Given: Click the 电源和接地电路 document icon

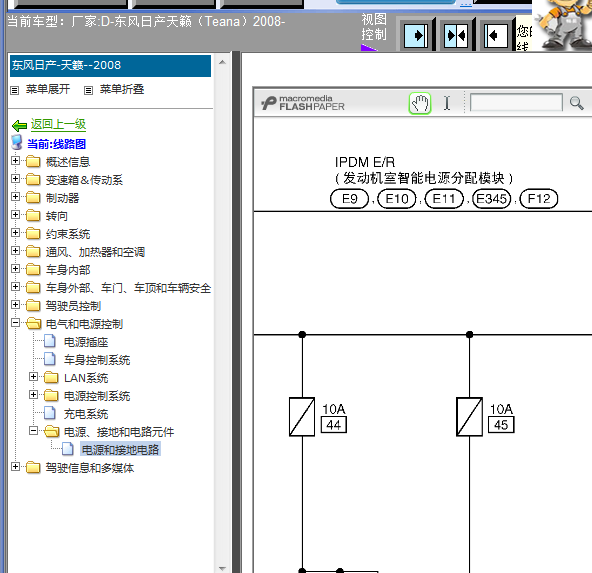Looking at the screenshot, I should (68, 449).
